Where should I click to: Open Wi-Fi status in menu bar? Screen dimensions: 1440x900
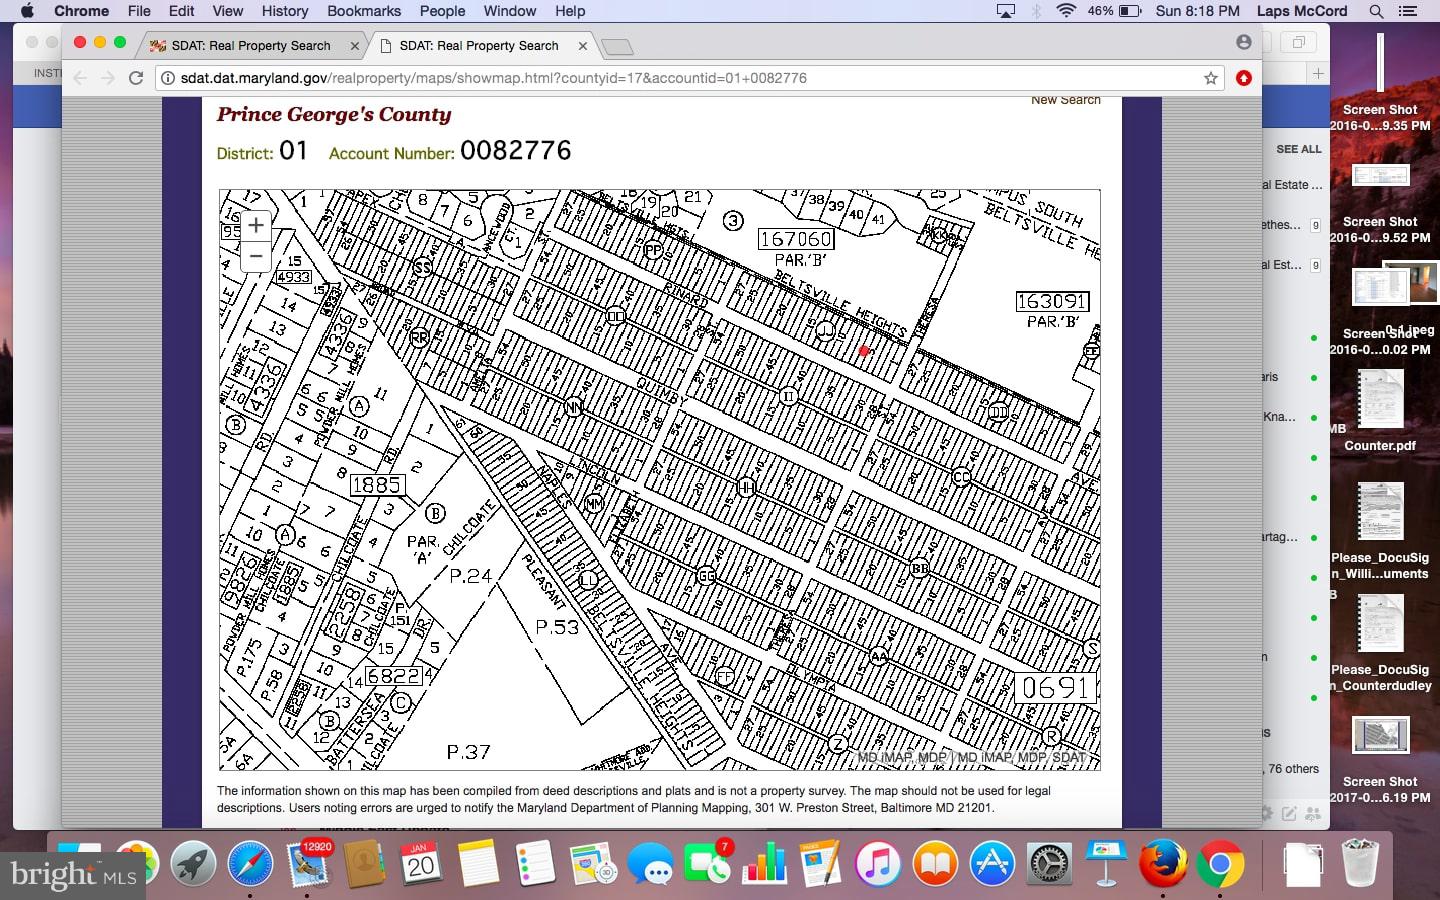pos(1066,11)
